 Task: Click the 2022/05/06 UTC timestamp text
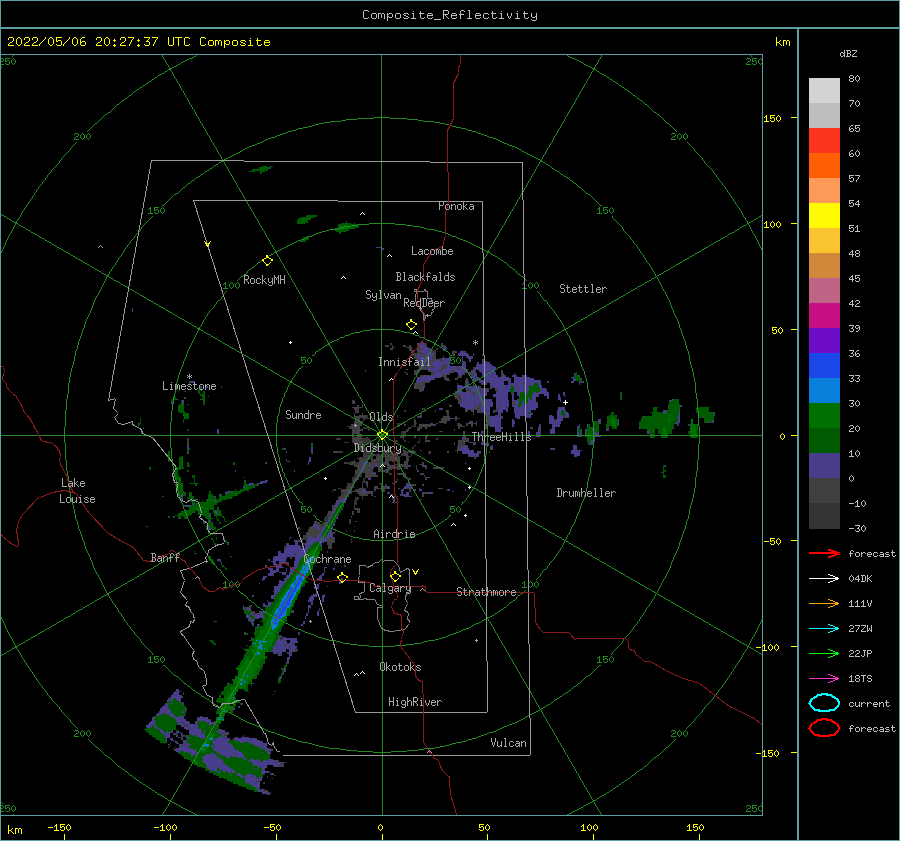click(x=139, y=42)
